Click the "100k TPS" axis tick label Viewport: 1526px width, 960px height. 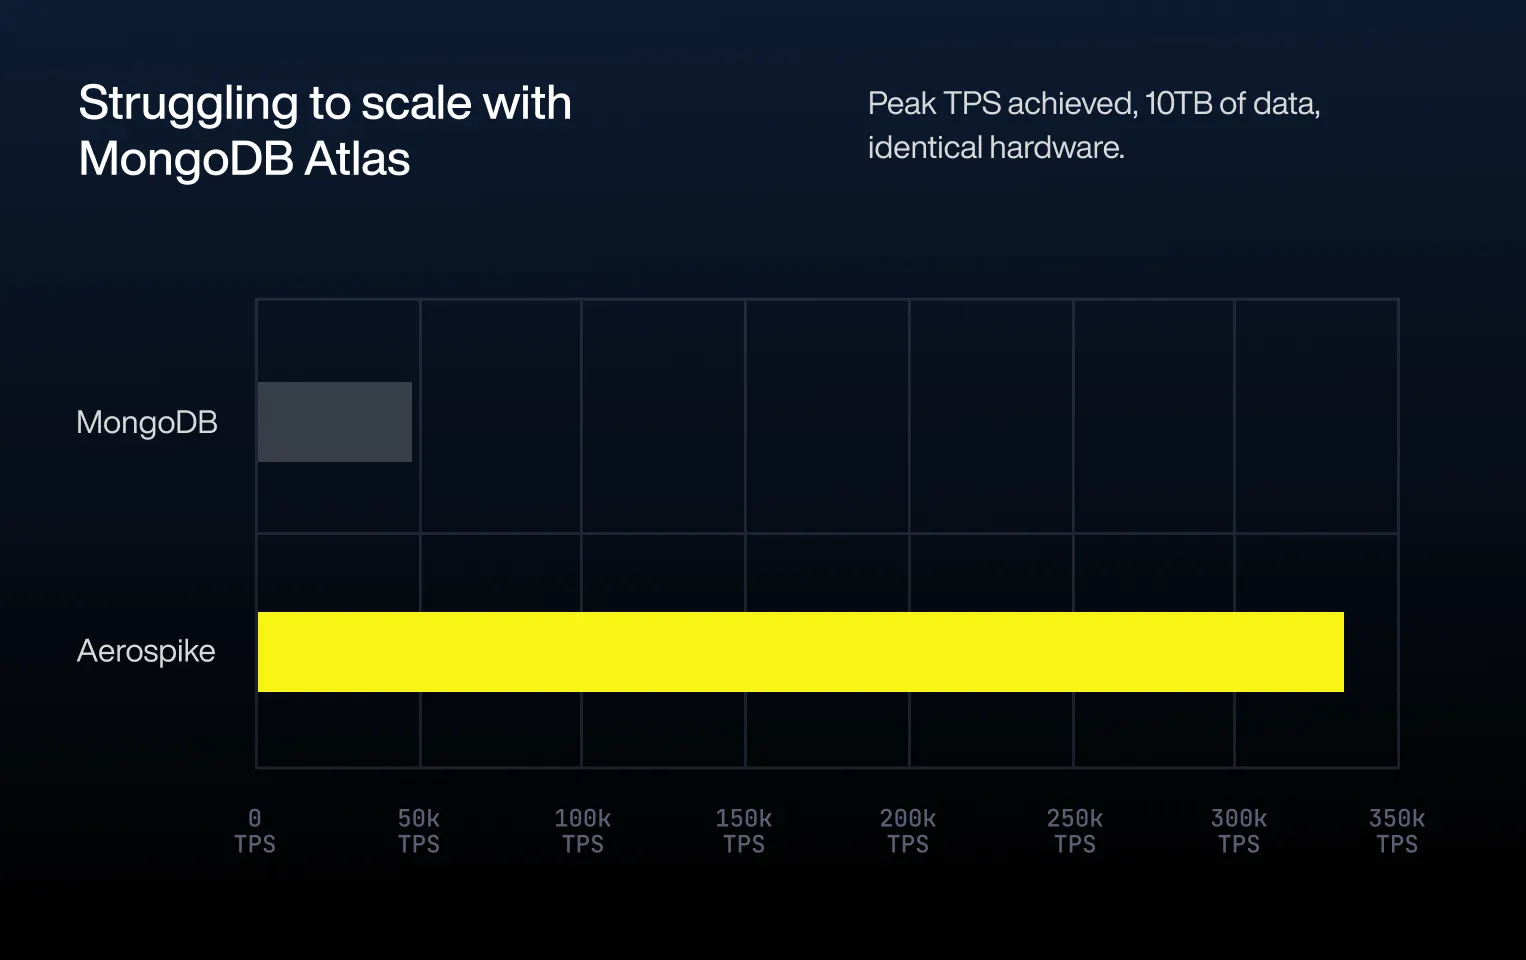coord(582,831)
